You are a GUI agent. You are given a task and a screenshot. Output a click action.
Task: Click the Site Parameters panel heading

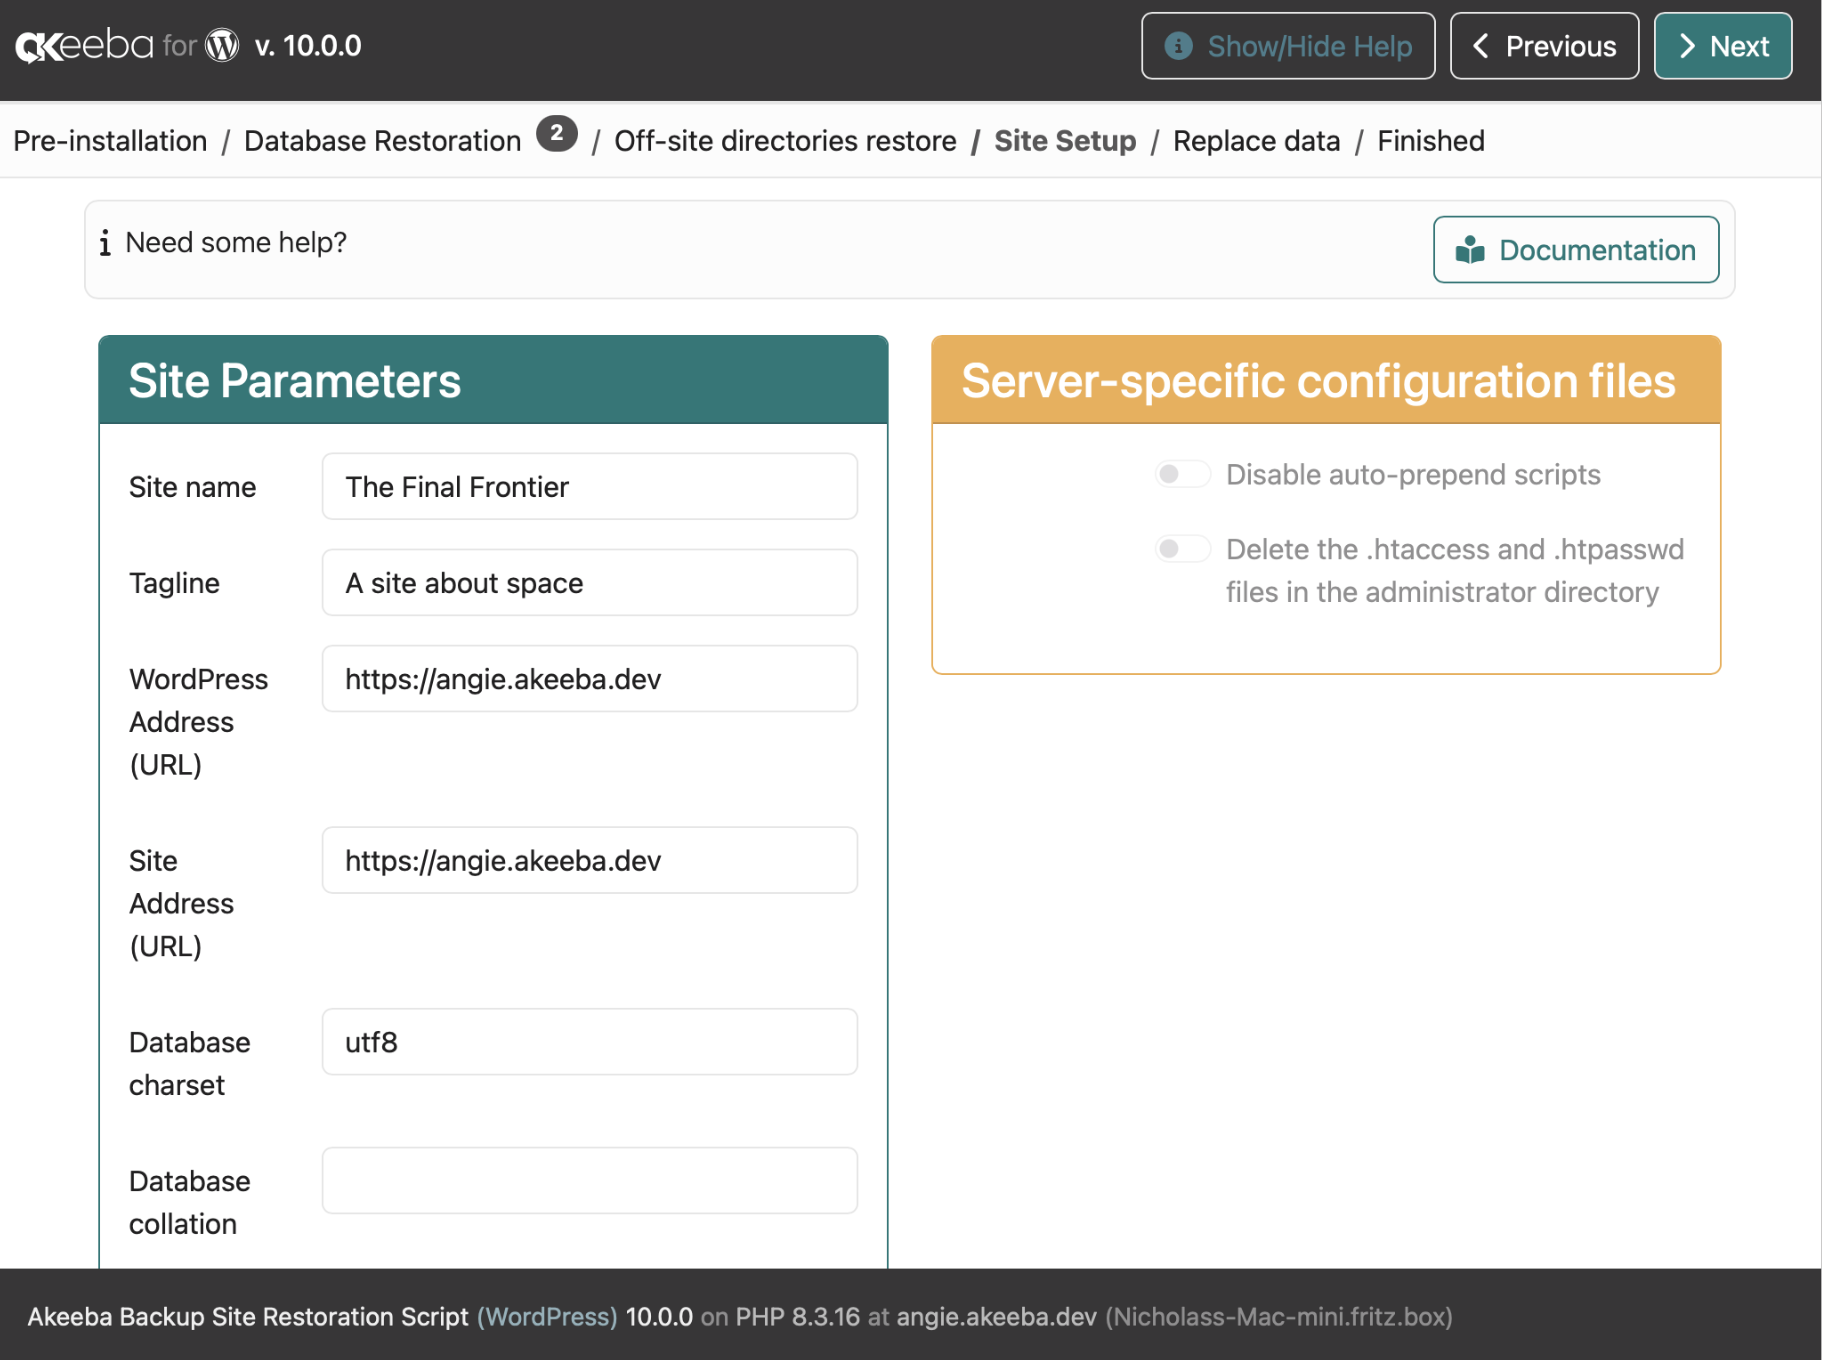tap(295, 381)
